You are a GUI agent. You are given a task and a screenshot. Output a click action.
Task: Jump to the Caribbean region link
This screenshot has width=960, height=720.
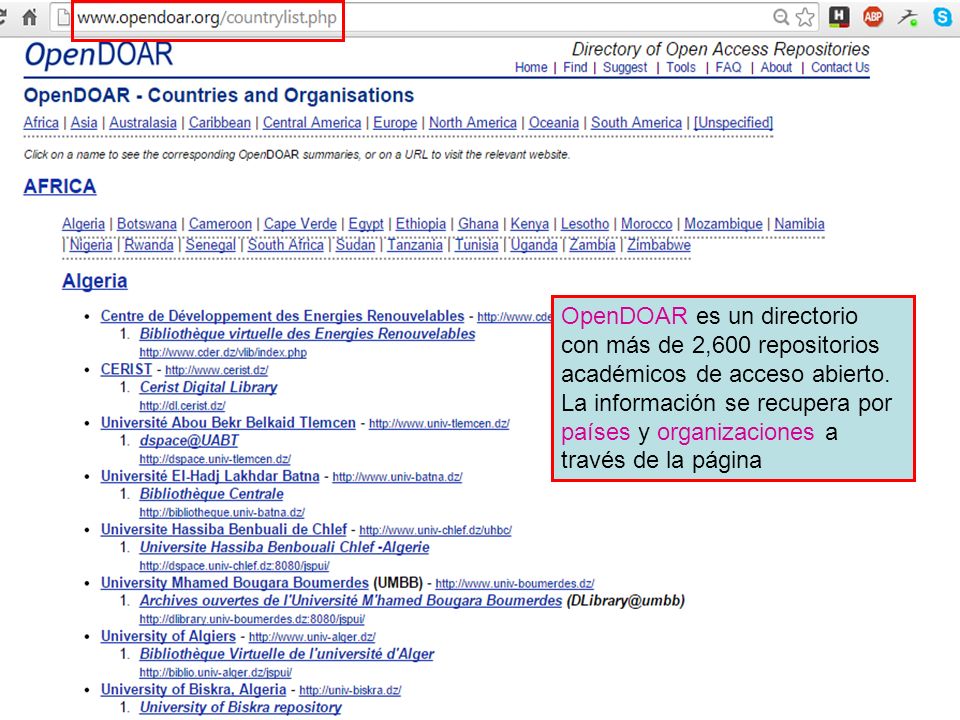[220, 122]
